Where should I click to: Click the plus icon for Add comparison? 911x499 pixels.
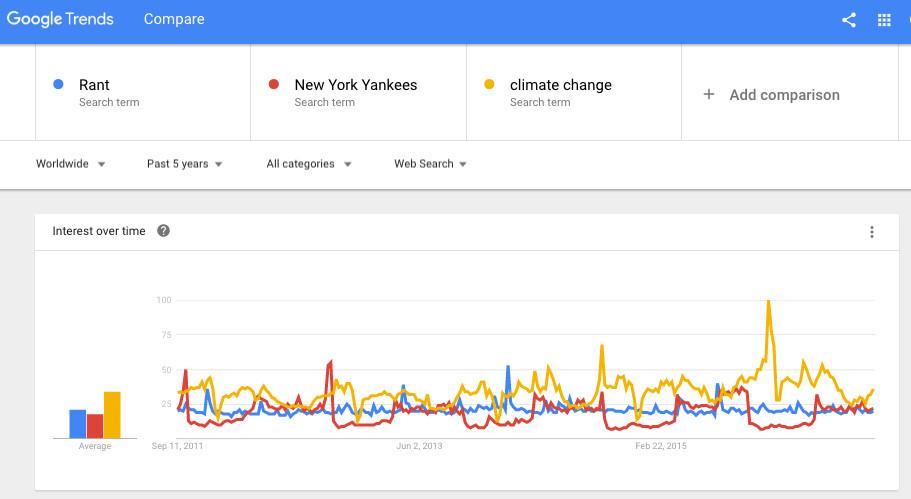point(709,94)
